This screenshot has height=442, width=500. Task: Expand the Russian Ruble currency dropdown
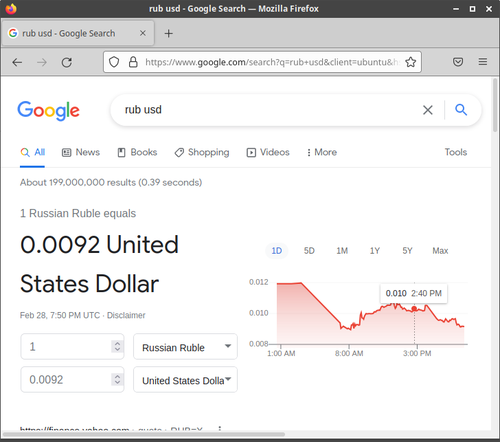pyautogui.click(x=185, y=347)
